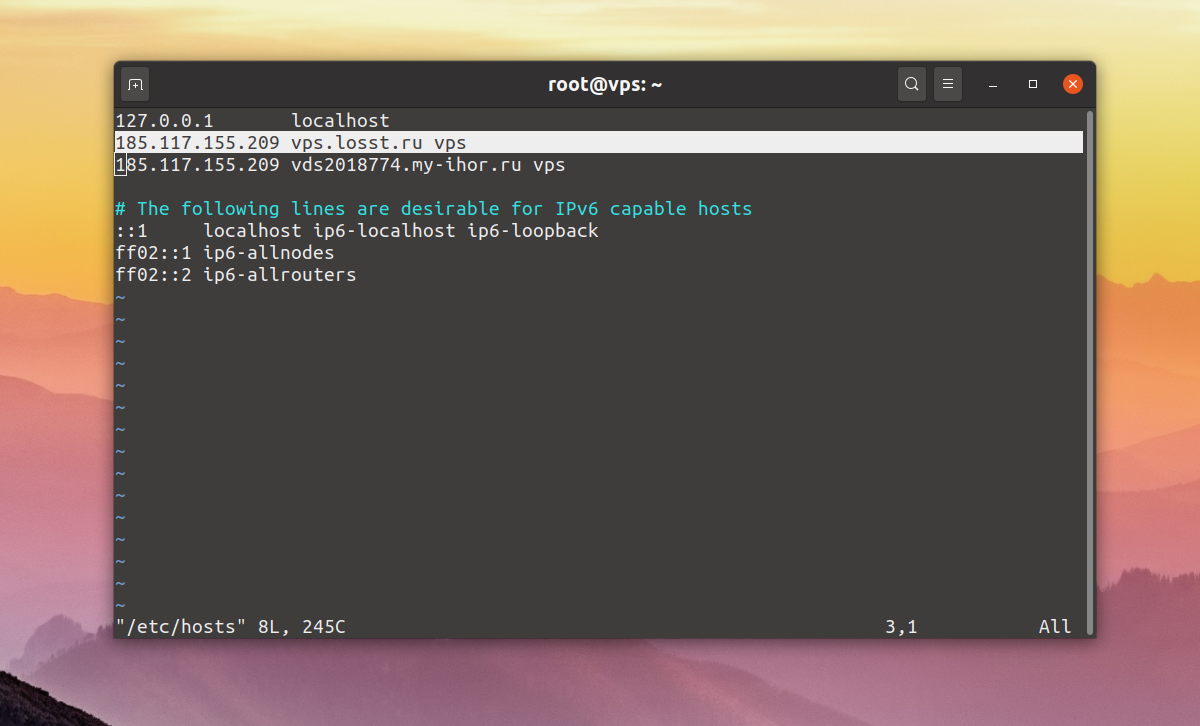Click 'ip6-loopback' text
Image resolution: width=1200 pixels, height=726 pixels.
point(533,230)
